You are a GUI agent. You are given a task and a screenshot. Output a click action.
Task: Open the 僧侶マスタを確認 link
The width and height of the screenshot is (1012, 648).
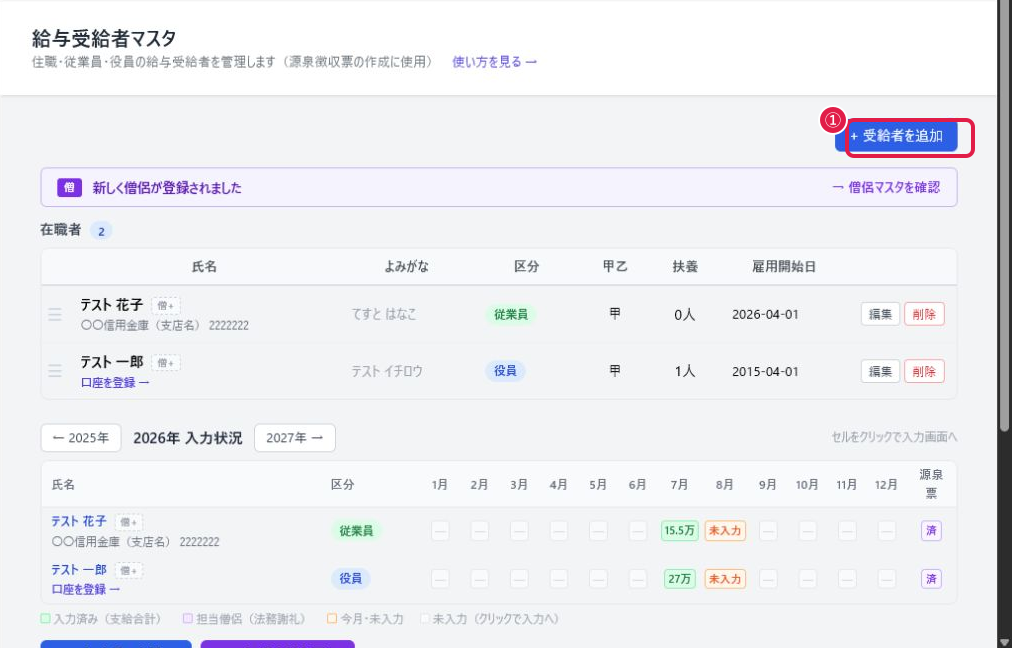pos(886,187)
